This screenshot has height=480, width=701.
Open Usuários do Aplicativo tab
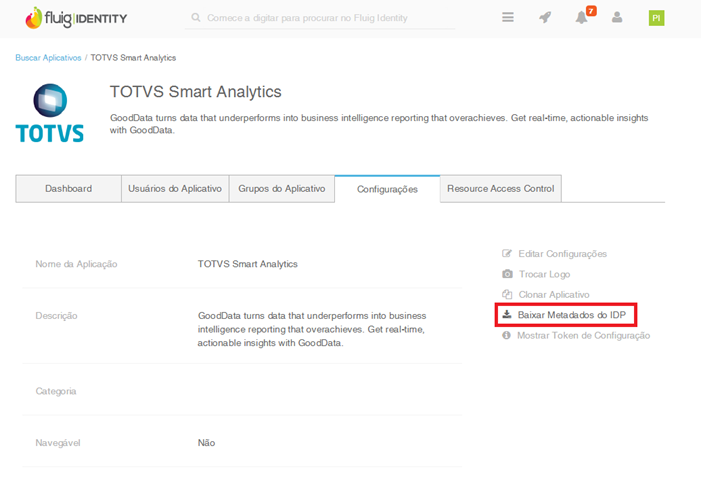point(175,189)
